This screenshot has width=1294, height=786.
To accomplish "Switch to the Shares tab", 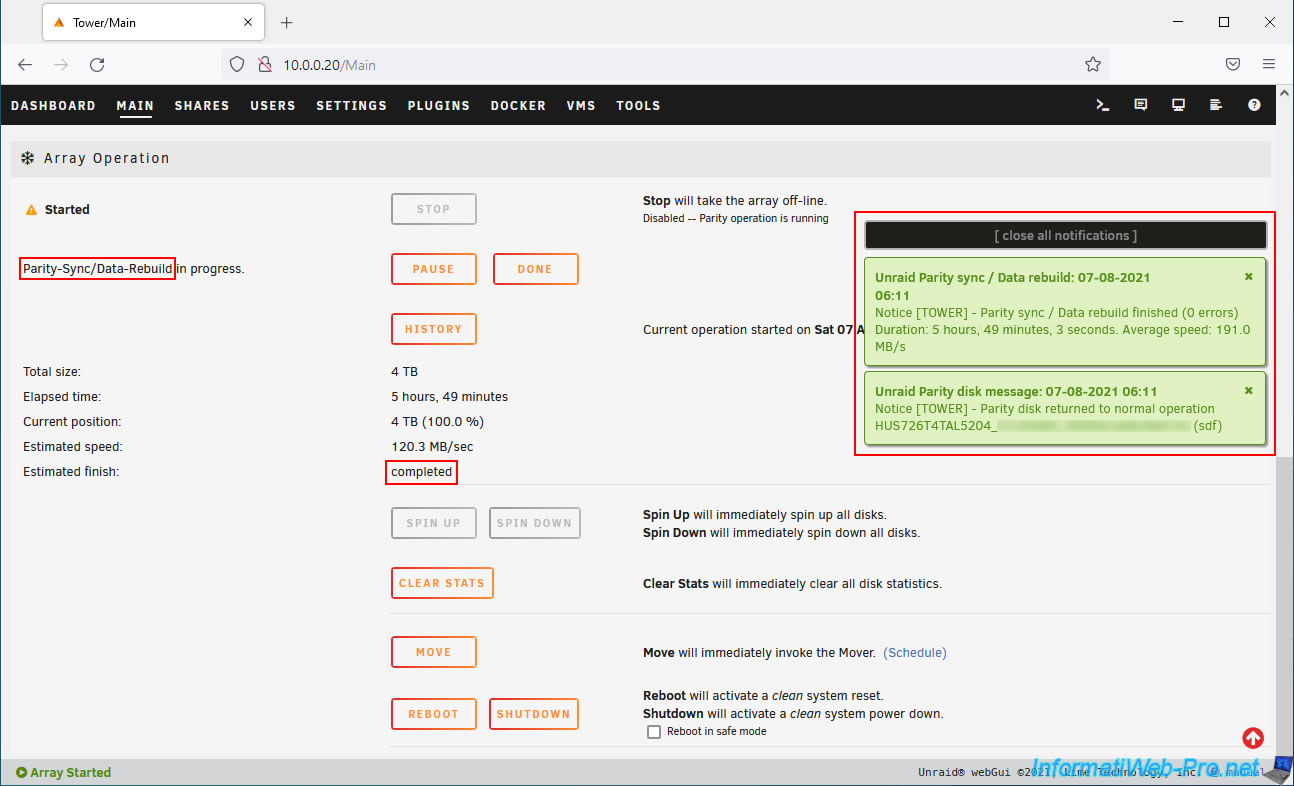I will click(202, 106).
